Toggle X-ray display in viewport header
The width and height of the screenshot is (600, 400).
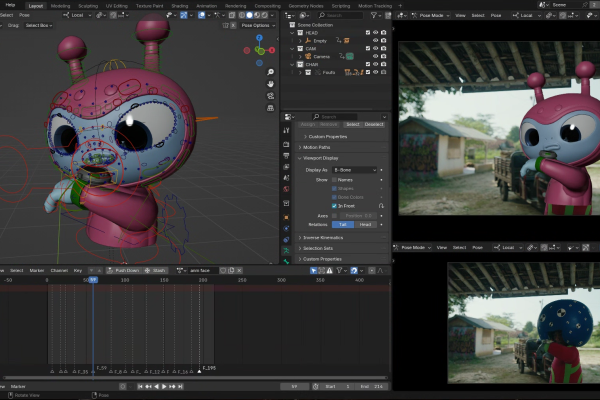click(x=232, y=15)
